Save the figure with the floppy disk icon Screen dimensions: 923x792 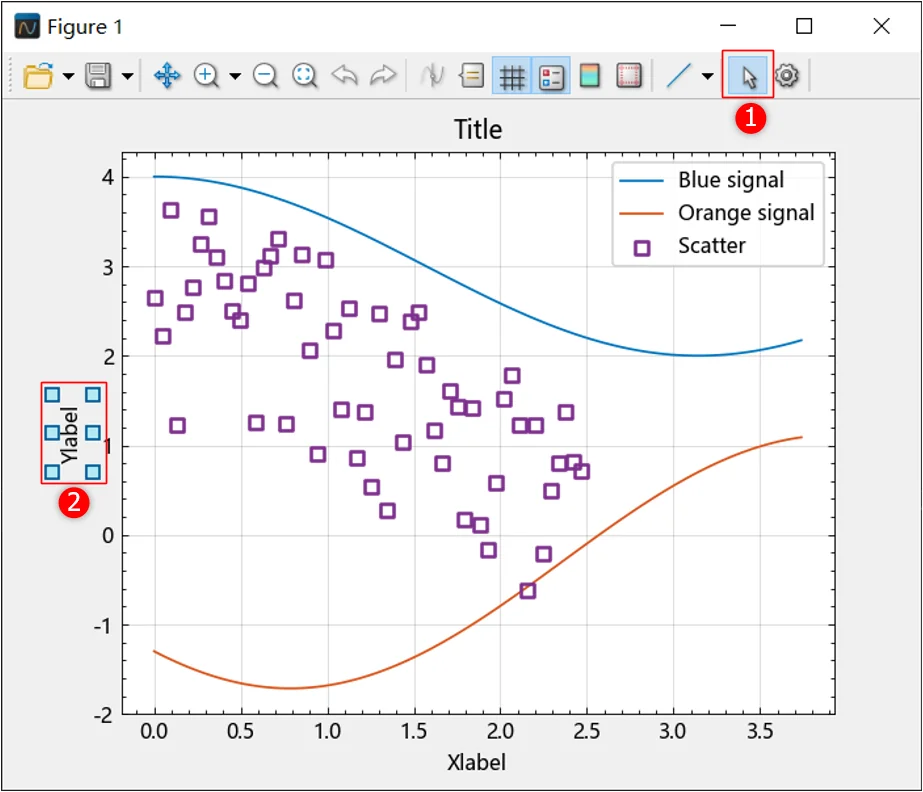click(x=98, y=76)
